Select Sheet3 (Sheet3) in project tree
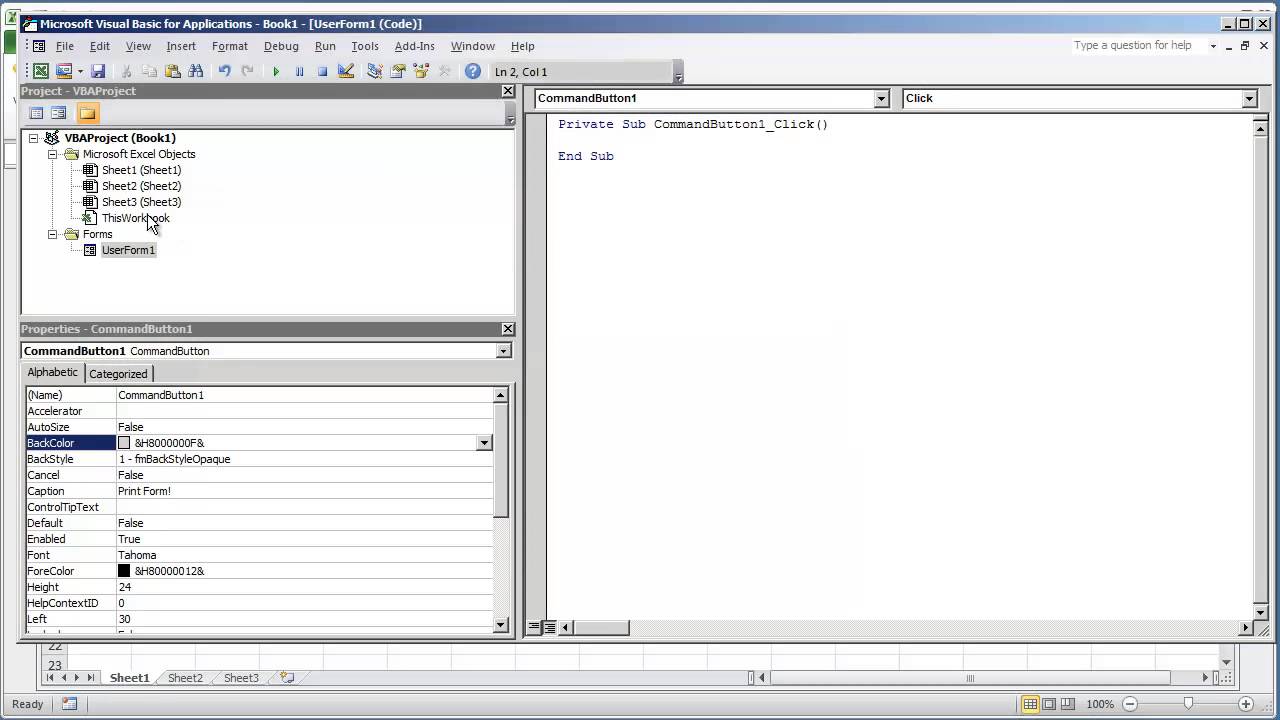The width and height of the screenshot is (1280, 720). [141, 202]
